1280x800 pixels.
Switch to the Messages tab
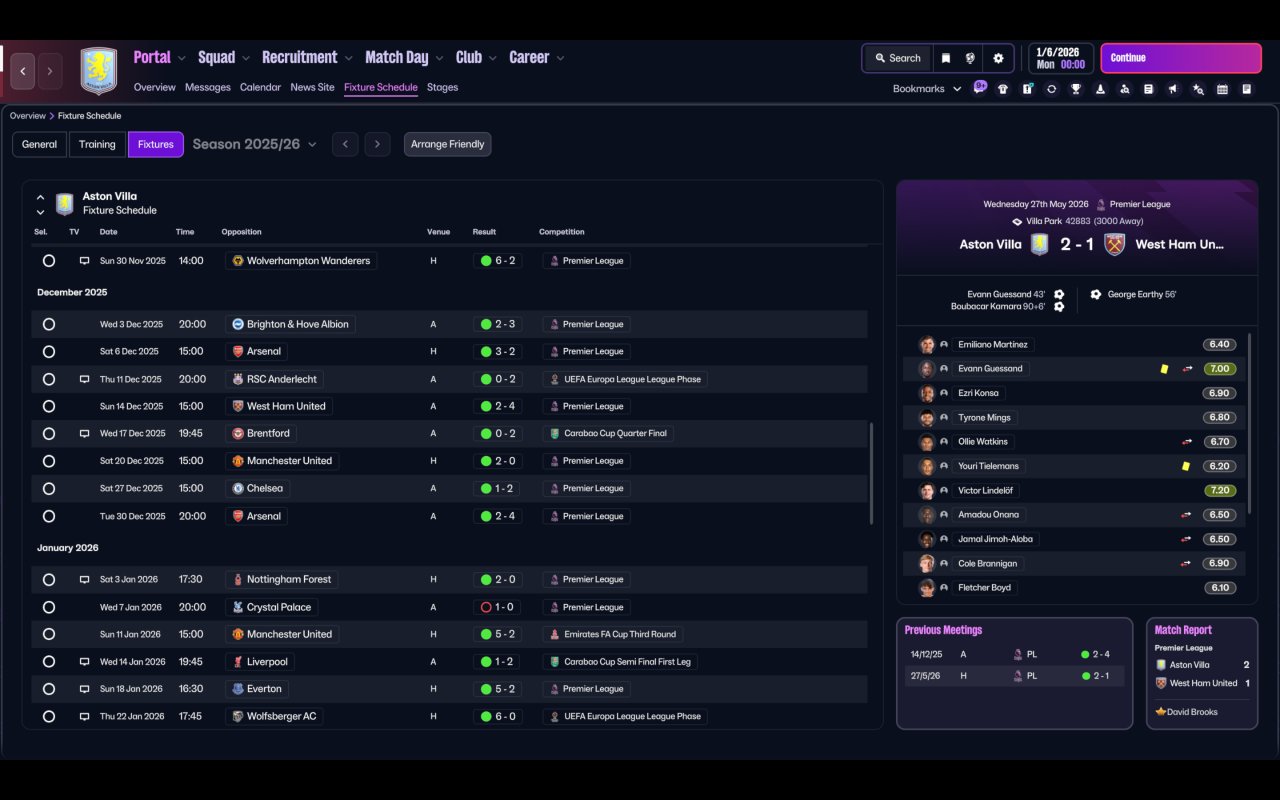coord(208,87)
